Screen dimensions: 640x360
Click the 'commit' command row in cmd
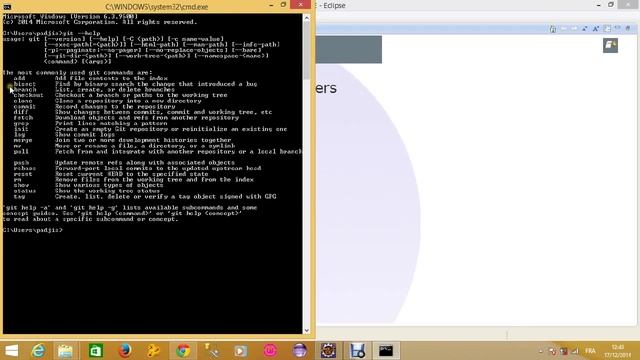point(94,107)
